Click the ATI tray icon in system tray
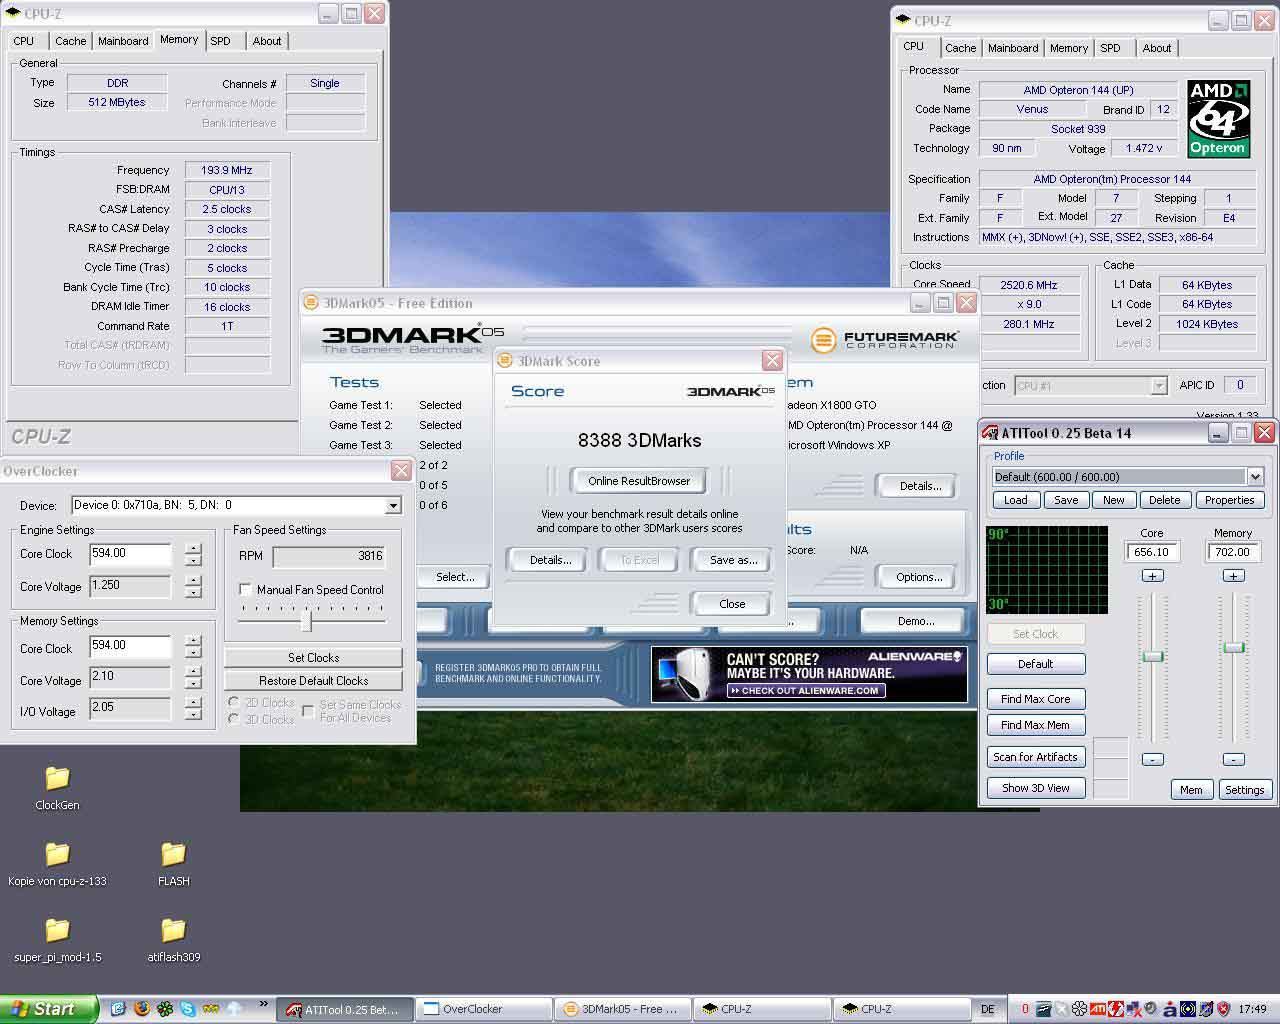This screenshot has height=1024, width=1280. coord(1098,1009)
